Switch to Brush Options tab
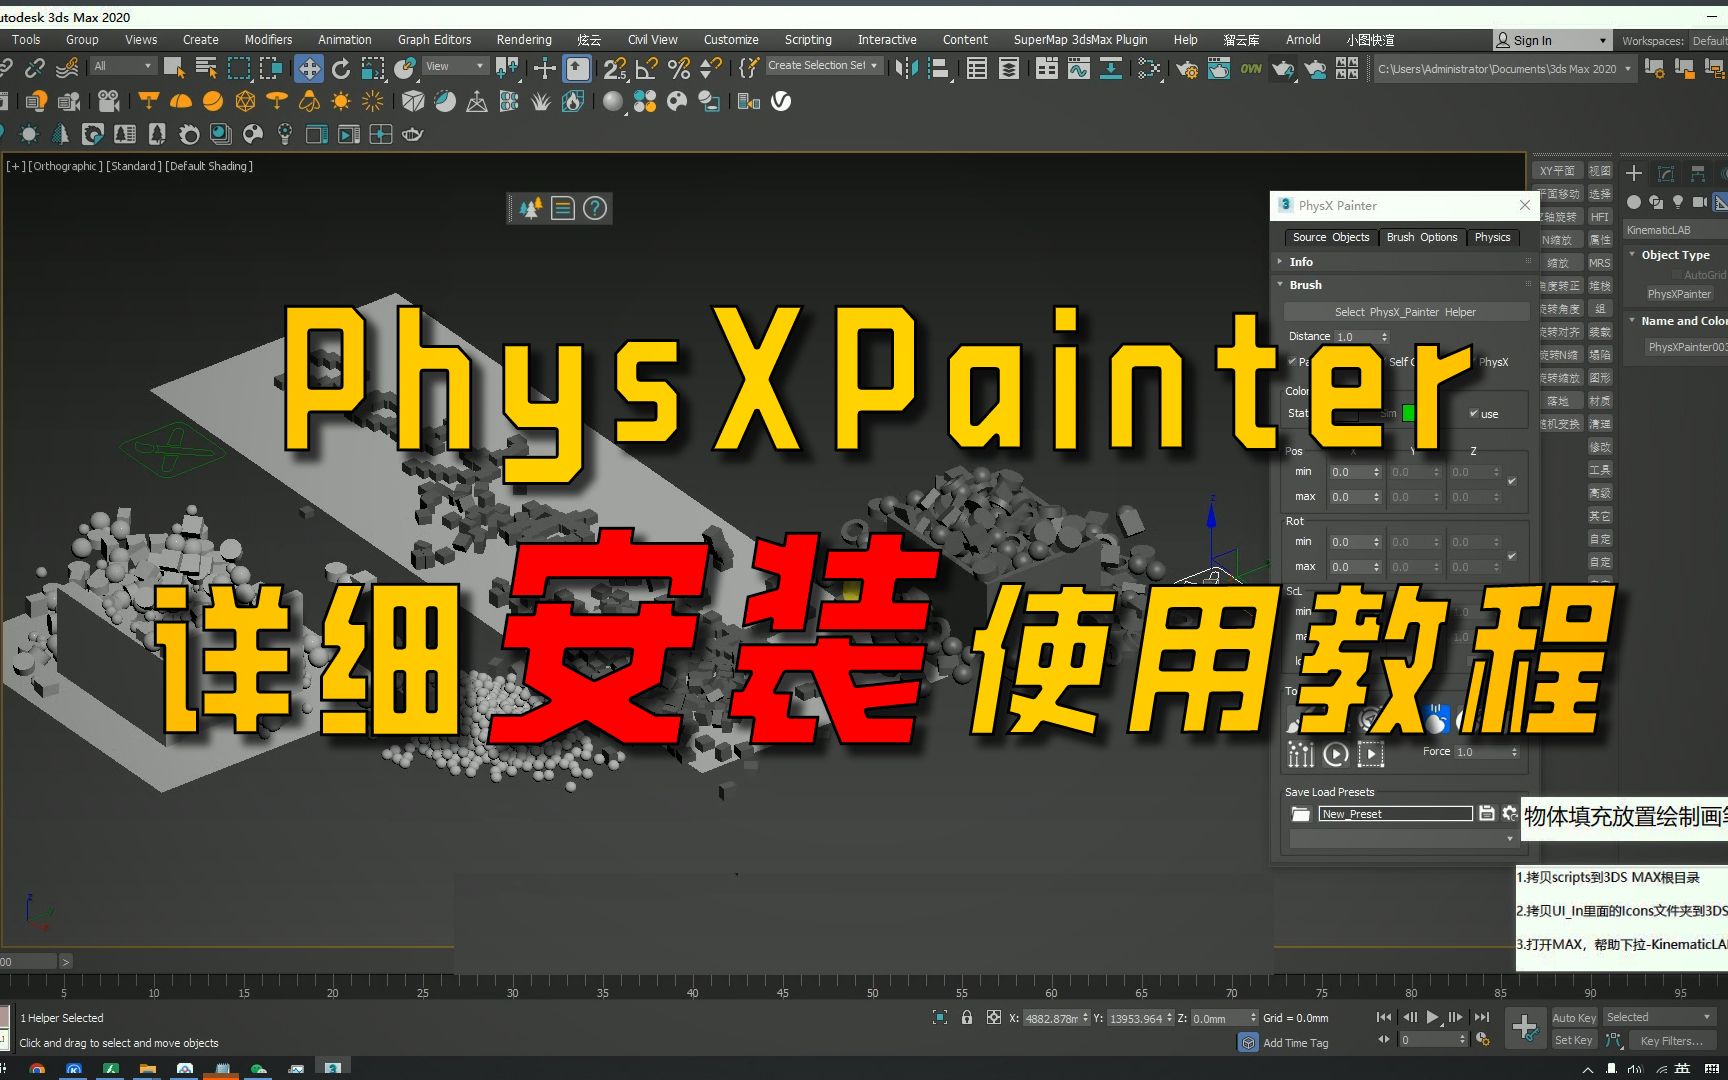The width and height of the screenshot is (1728, 1080). point(1421,237)
